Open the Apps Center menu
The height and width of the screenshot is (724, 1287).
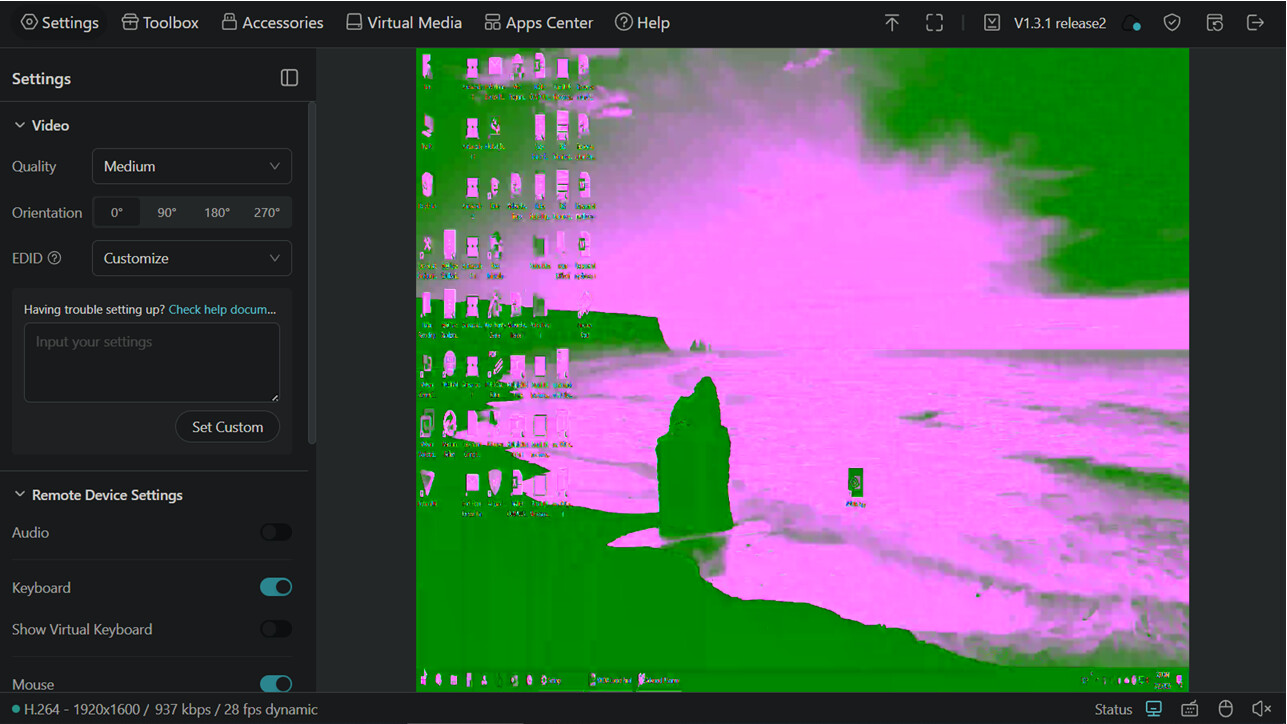pyautogui.click(x=538, y=22)
